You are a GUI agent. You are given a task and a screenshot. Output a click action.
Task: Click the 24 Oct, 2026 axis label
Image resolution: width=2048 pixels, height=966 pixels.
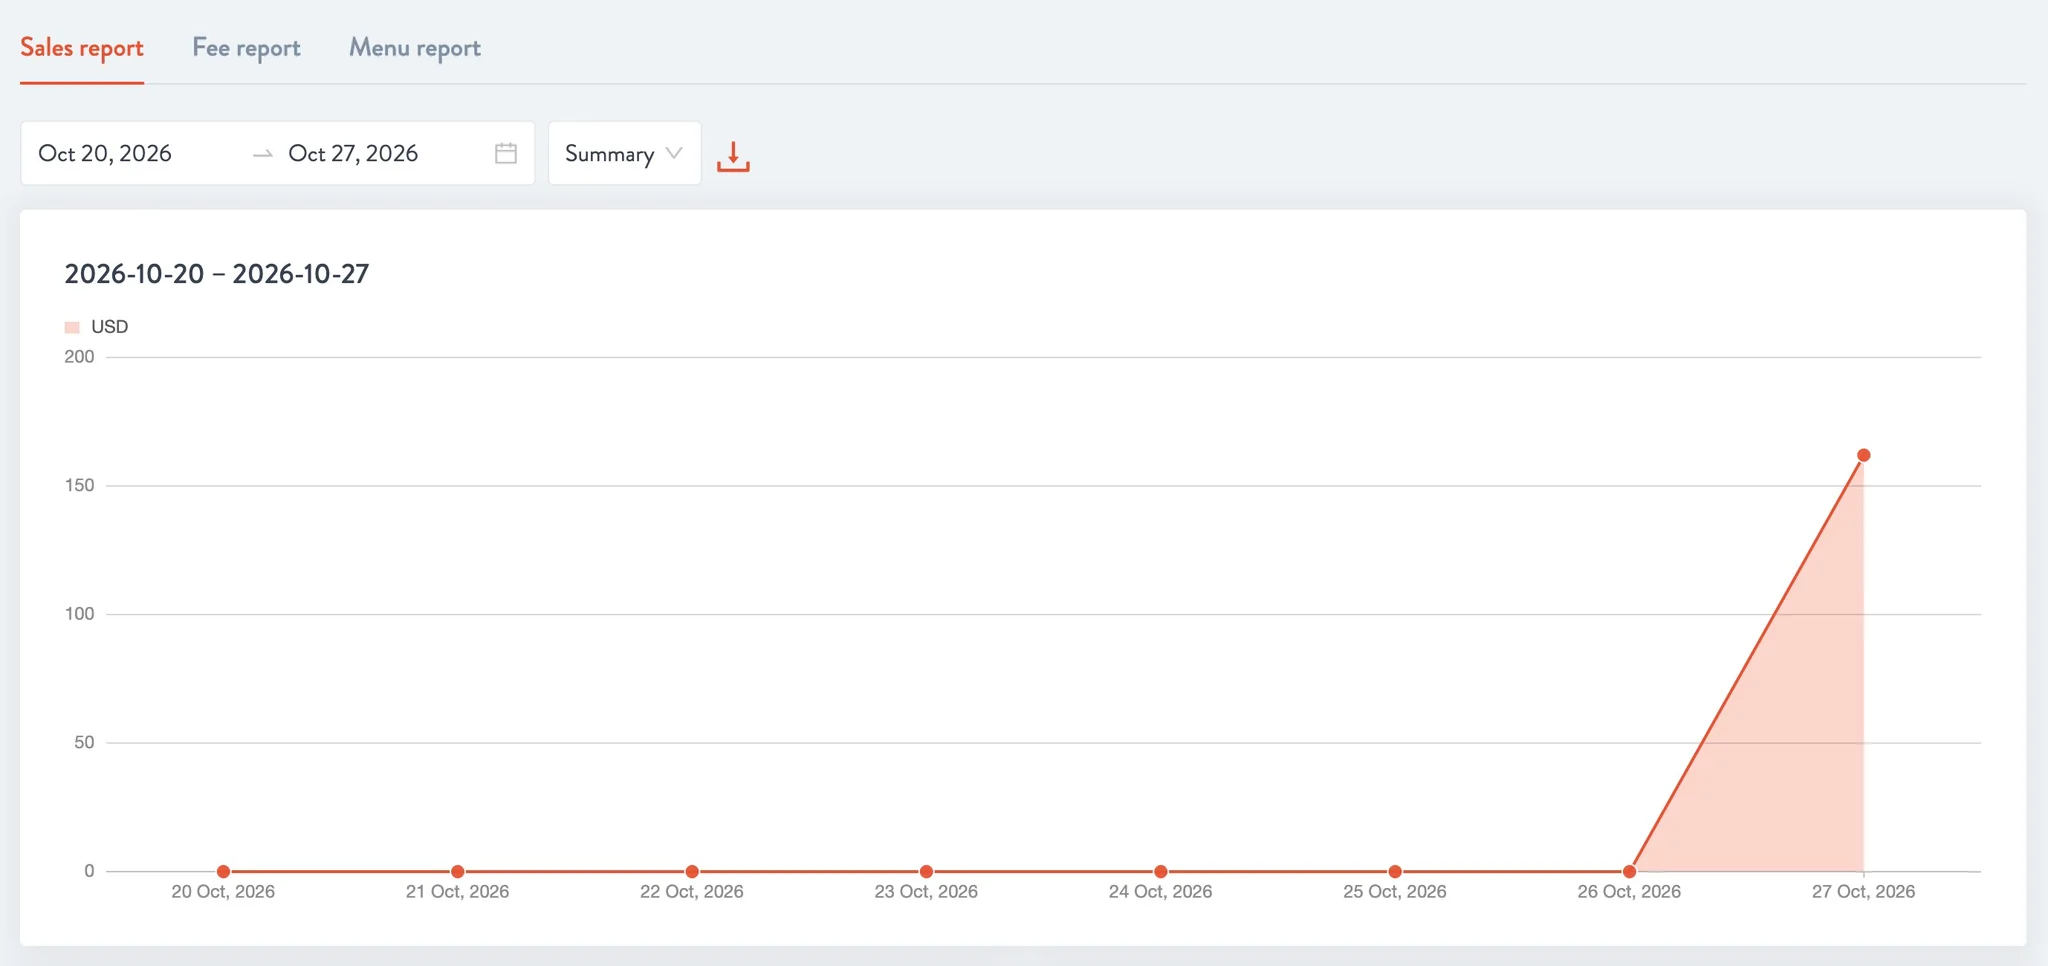[x=1160, y=892]
